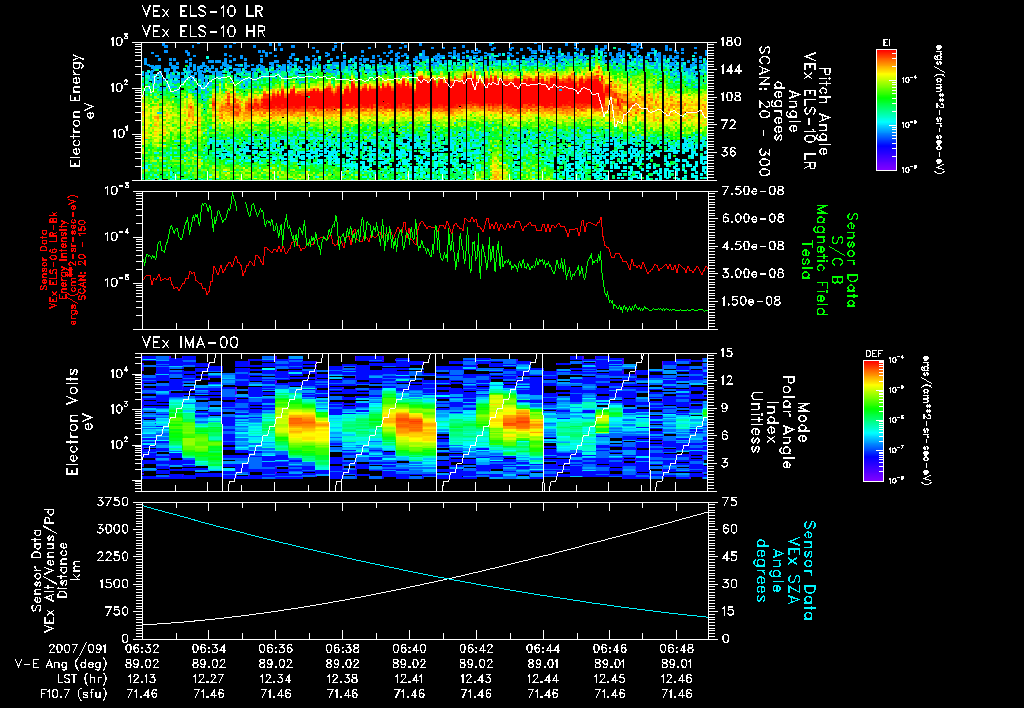Click the altitude axis tick "2250"
This screenshot has width=1024, height=708.
pyautogui.click(x=113, y=556)
